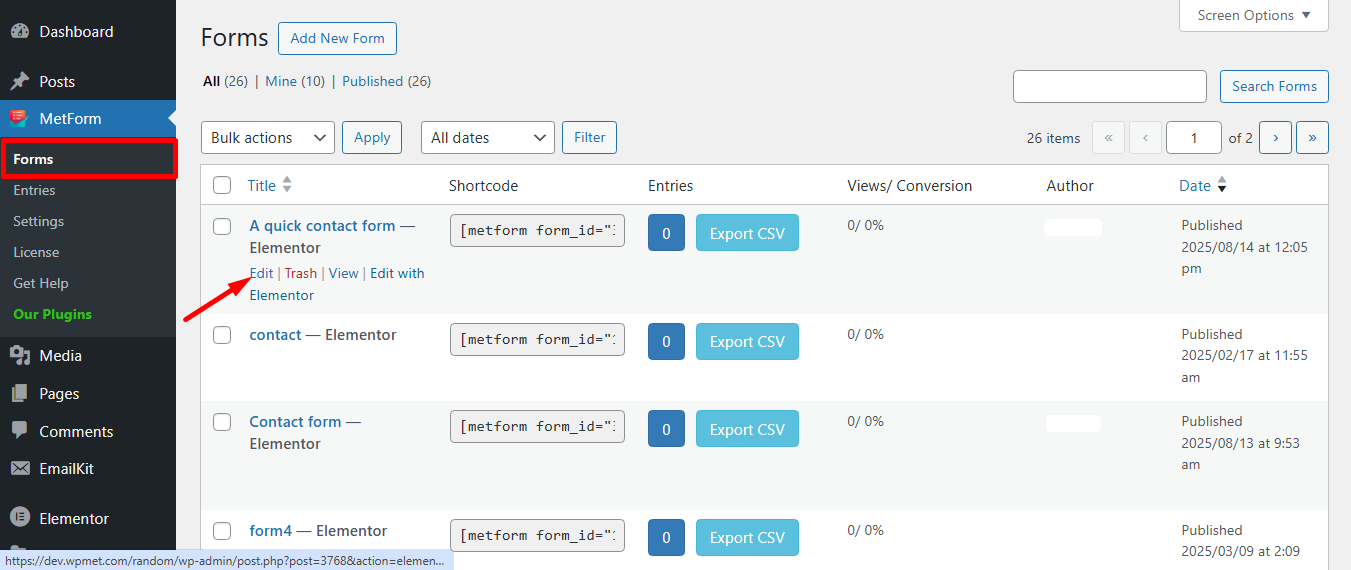The height and width of the screenshot is (570, 1351).
Task: Filter forms by Mine (10)
Action: 295,81
